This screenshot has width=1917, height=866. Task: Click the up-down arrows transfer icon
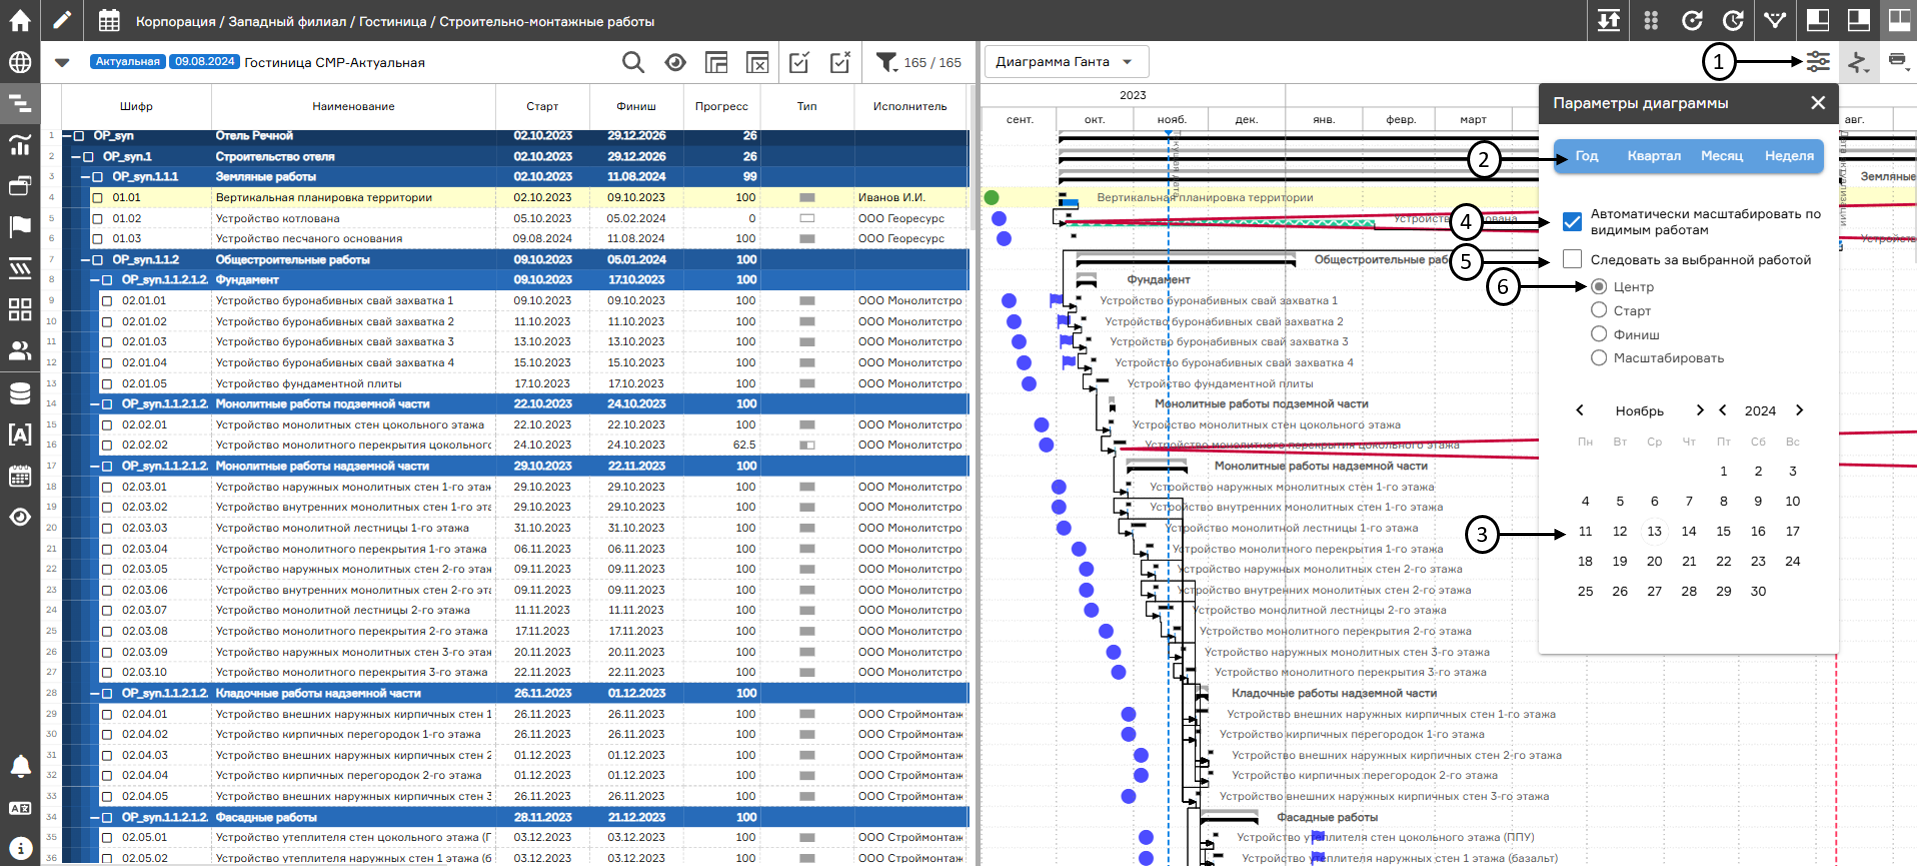click(x=1609, y=20)
